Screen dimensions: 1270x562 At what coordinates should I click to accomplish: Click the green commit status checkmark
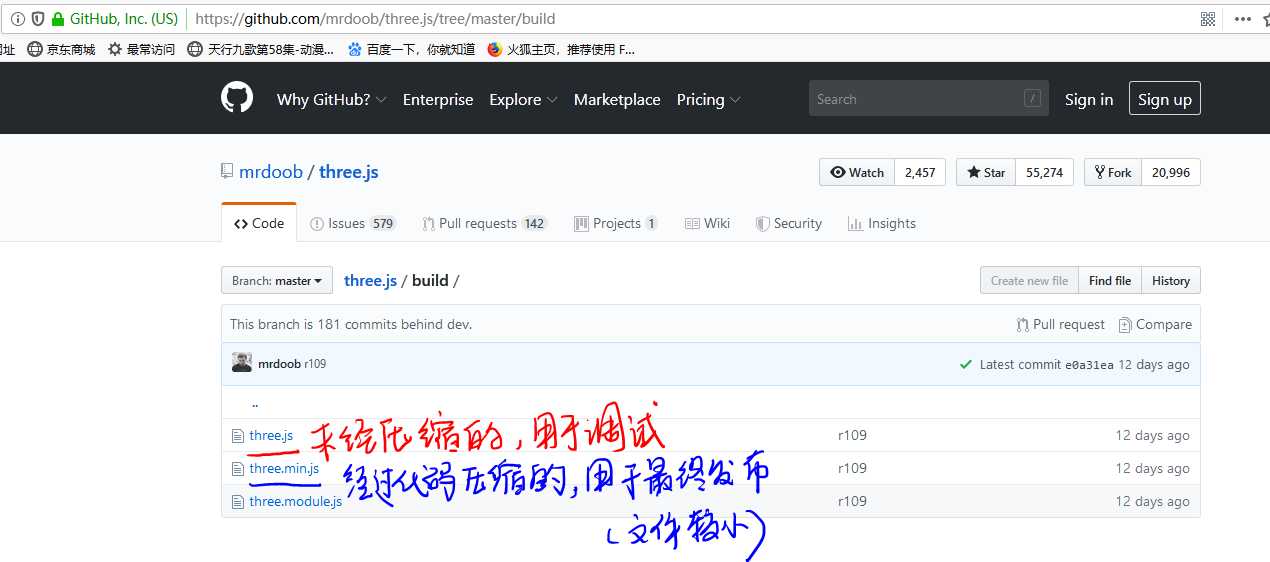(965, 364)
